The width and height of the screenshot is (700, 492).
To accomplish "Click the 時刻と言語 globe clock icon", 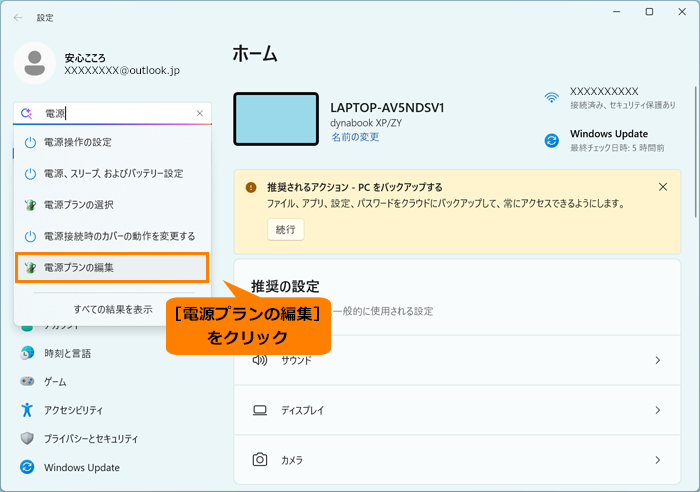I will pos(27,353).
